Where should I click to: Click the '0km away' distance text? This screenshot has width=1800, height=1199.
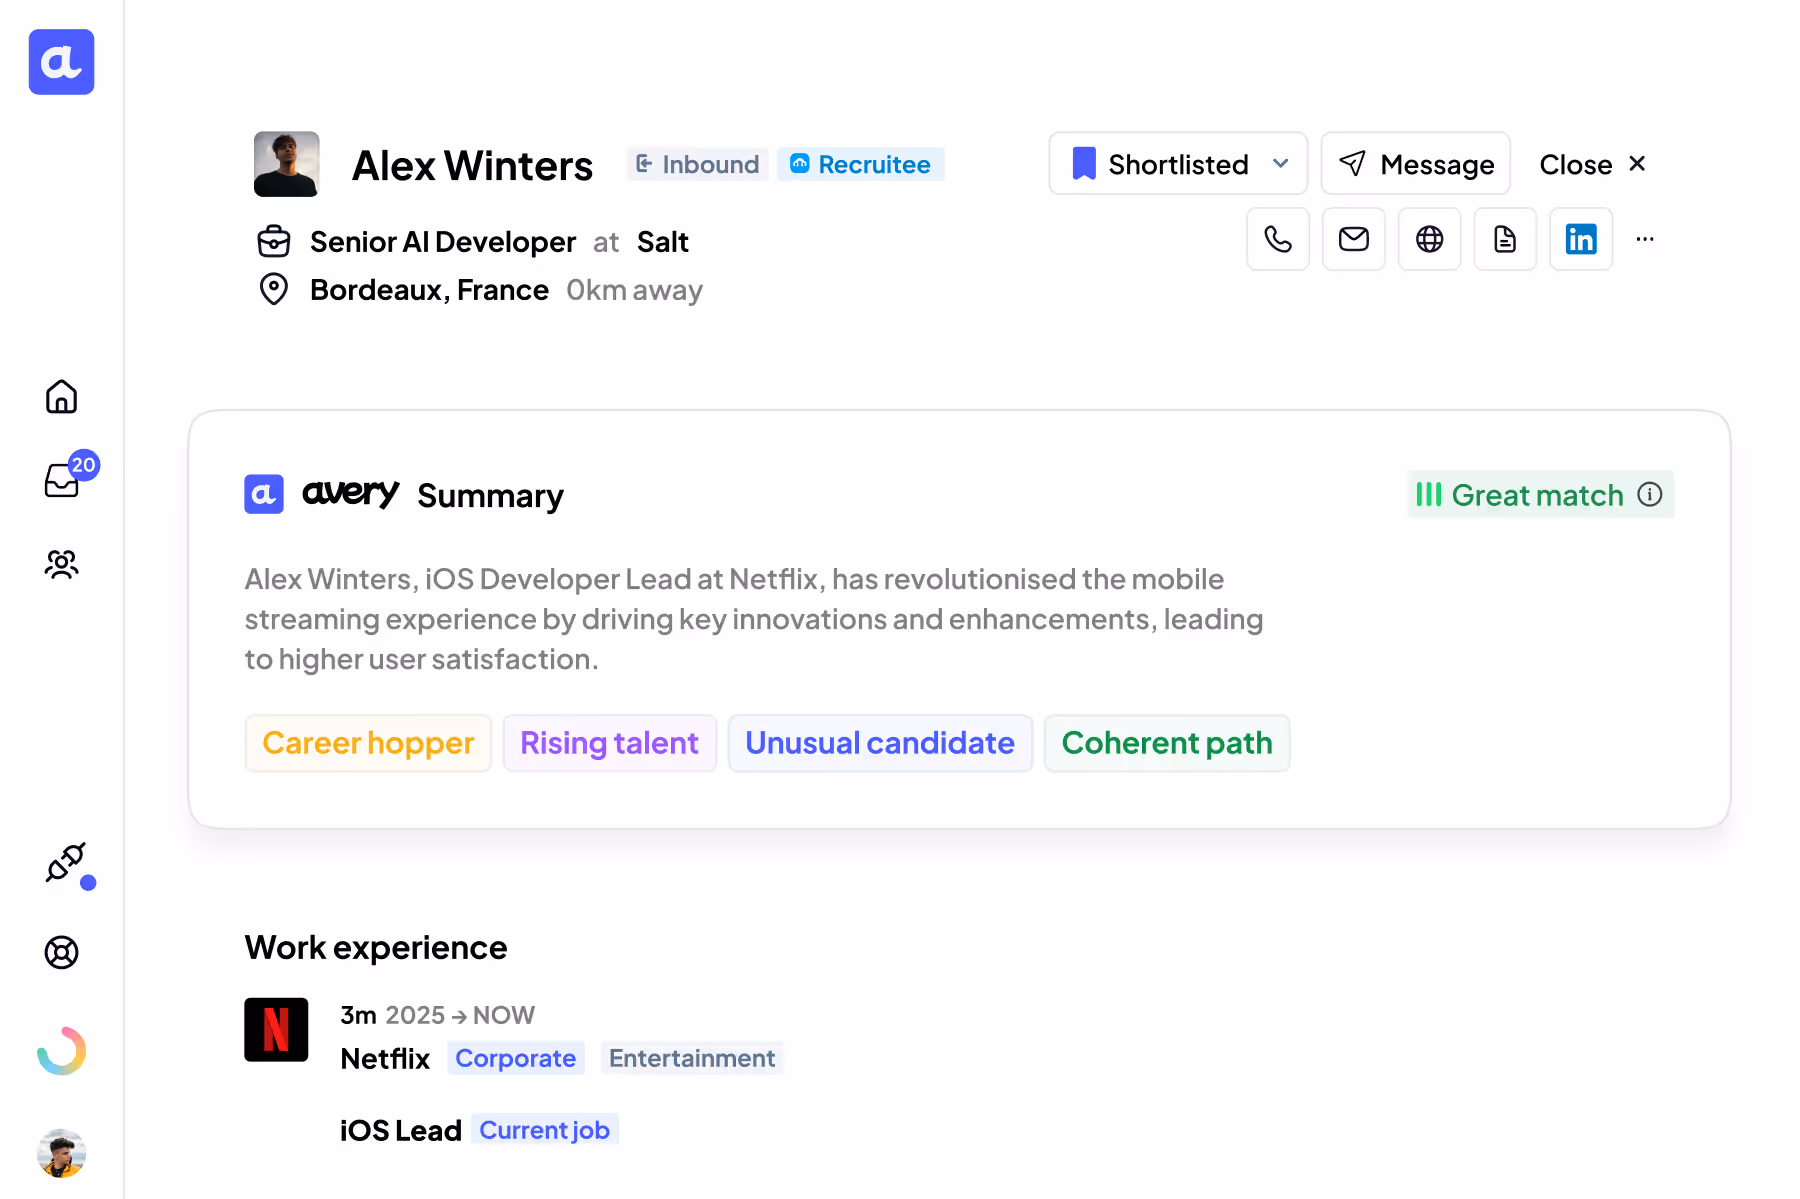[x=635, y=290]
